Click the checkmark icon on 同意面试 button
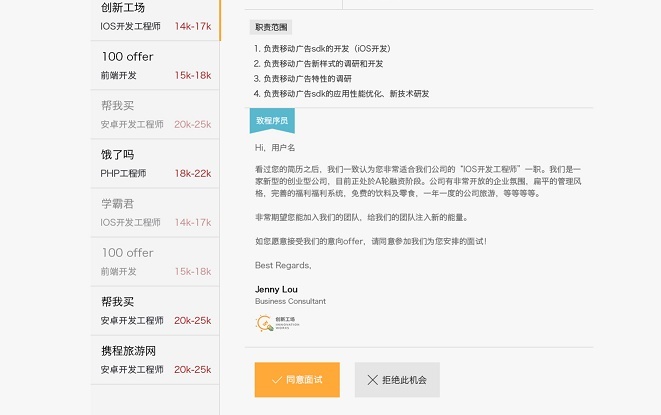Viewport: 661px width, 415px height. (x=277, y=380)
